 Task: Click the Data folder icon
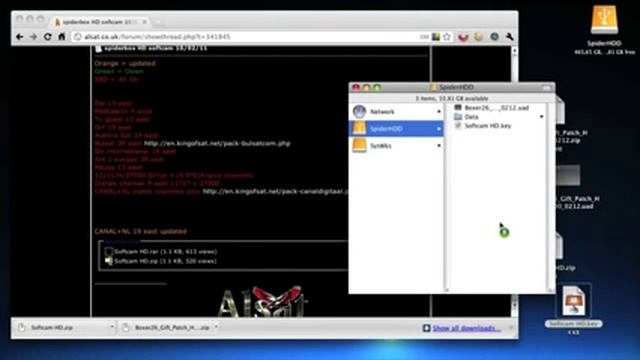(x=458, y=117)
